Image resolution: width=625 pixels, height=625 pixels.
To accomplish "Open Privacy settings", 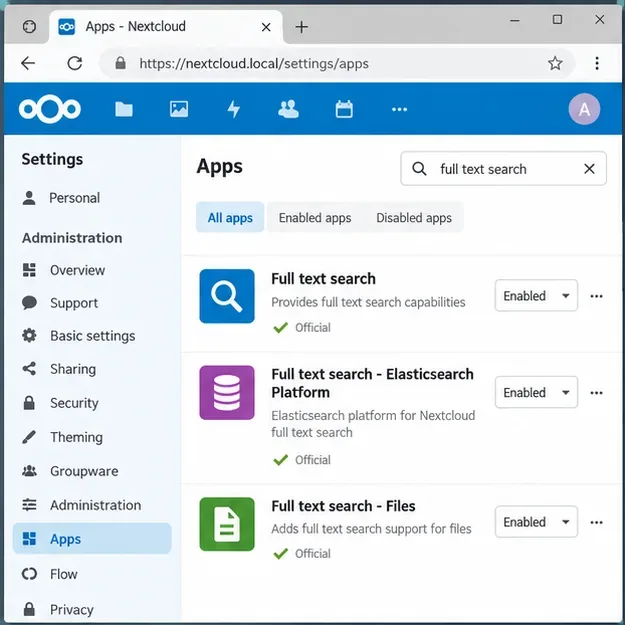I will 92,609.
